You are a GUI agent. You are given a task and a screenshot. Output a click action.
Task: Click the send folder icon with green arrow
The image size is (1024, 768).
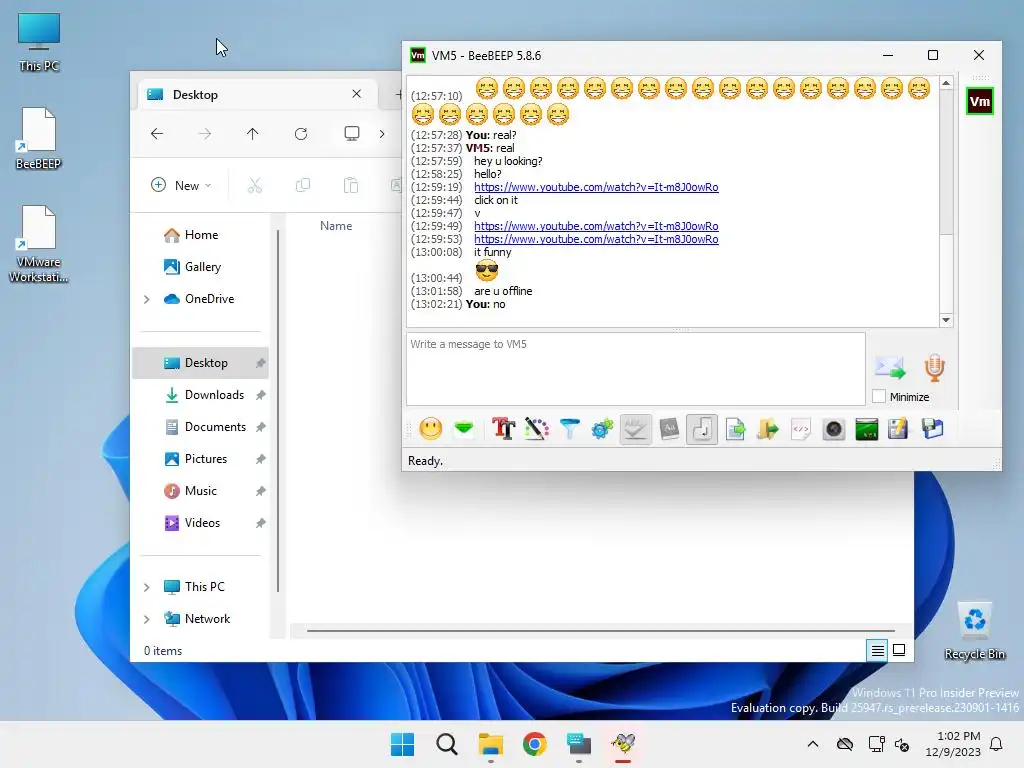768,429
